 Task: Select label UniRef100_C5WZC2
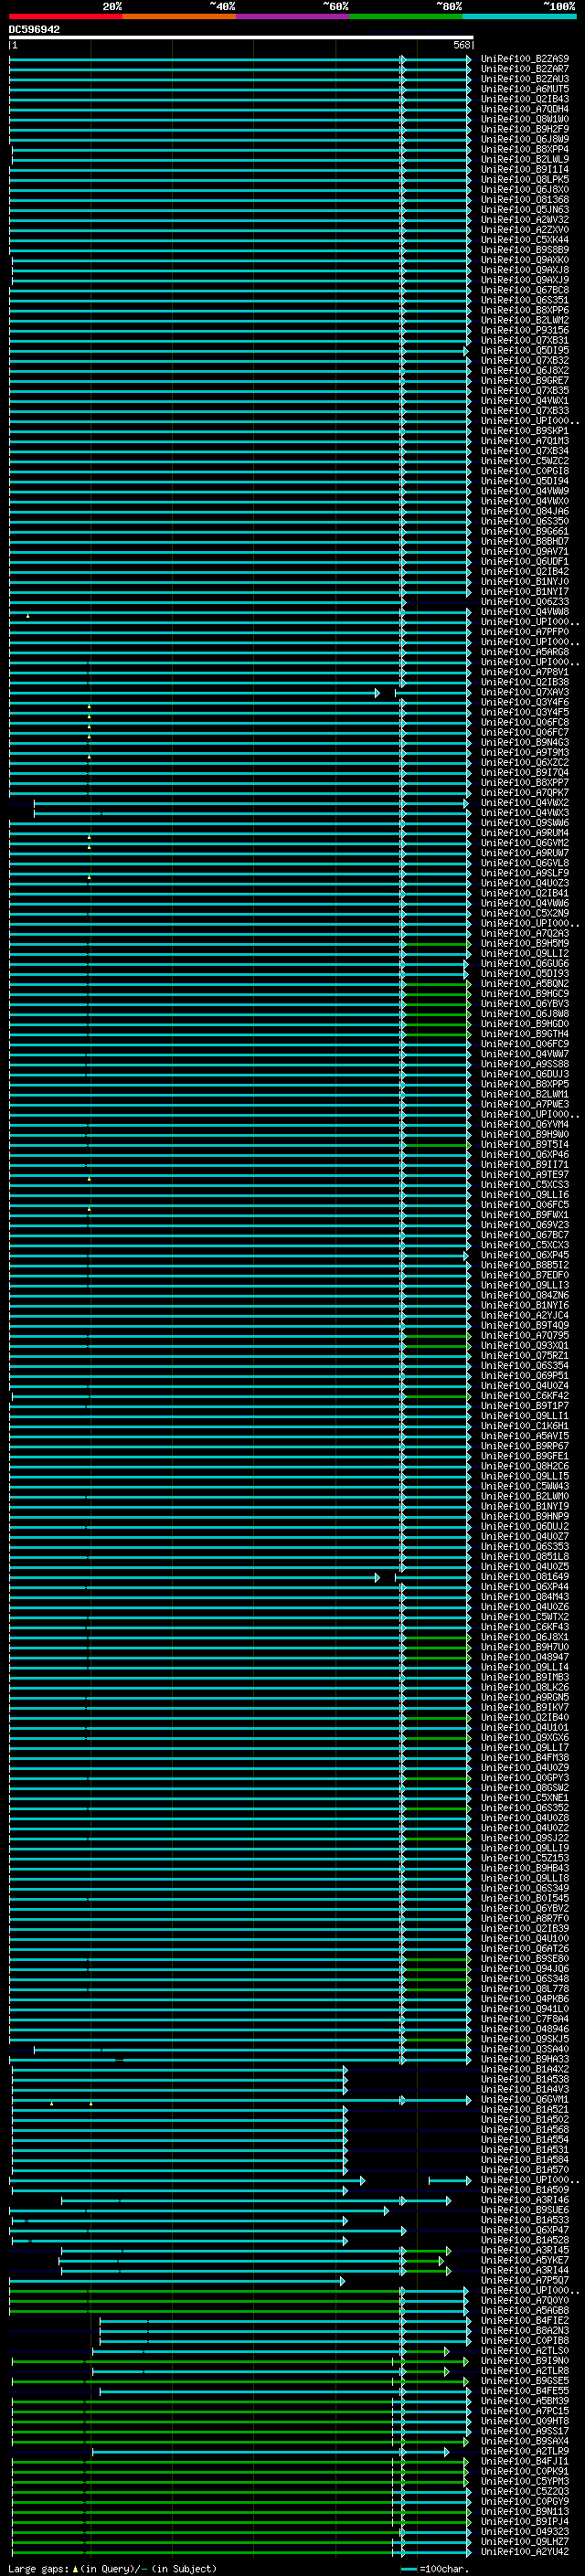click(525, 461)
